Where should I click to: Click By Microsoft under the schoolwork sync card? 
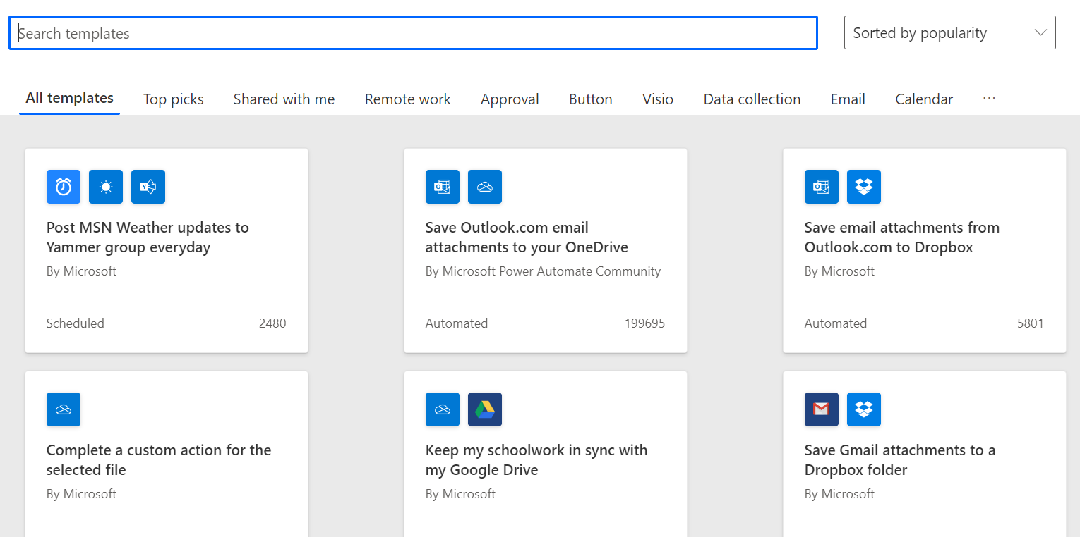[461, 494]
